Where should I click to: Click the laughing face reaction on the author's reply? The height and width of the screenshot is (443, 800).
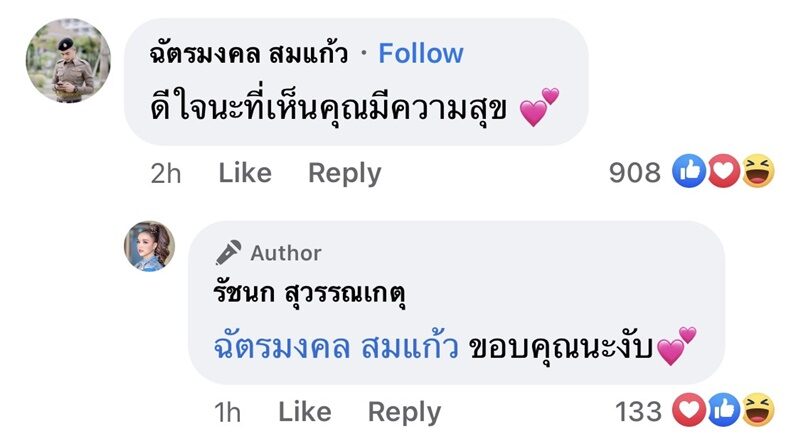tap(757, 409)
